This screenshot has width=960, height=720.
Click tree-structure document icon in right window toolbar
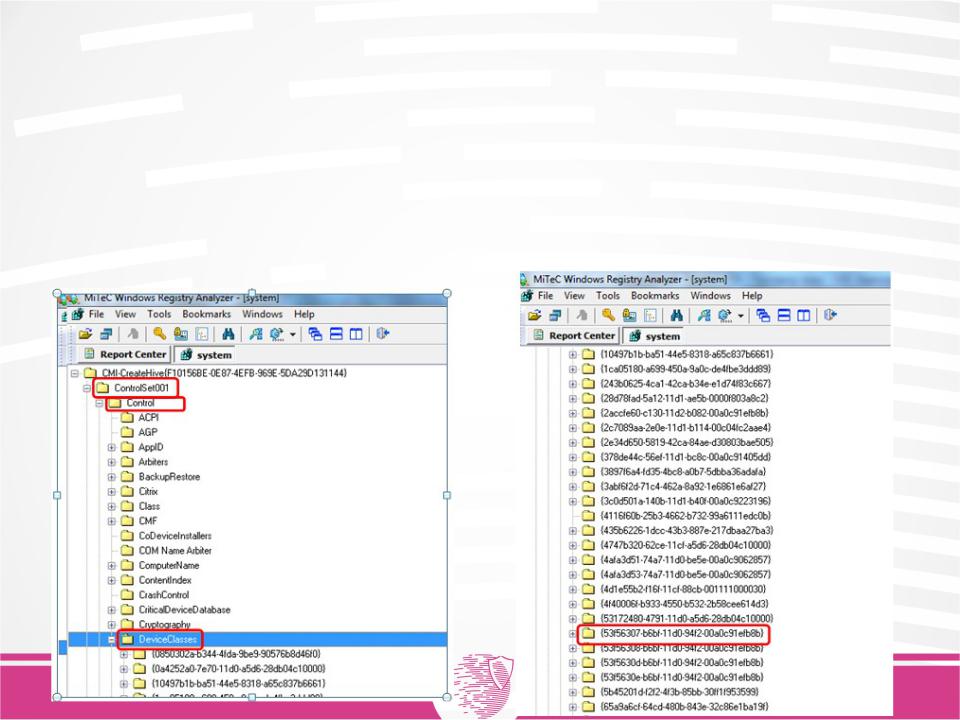click(x=650, y=315)
